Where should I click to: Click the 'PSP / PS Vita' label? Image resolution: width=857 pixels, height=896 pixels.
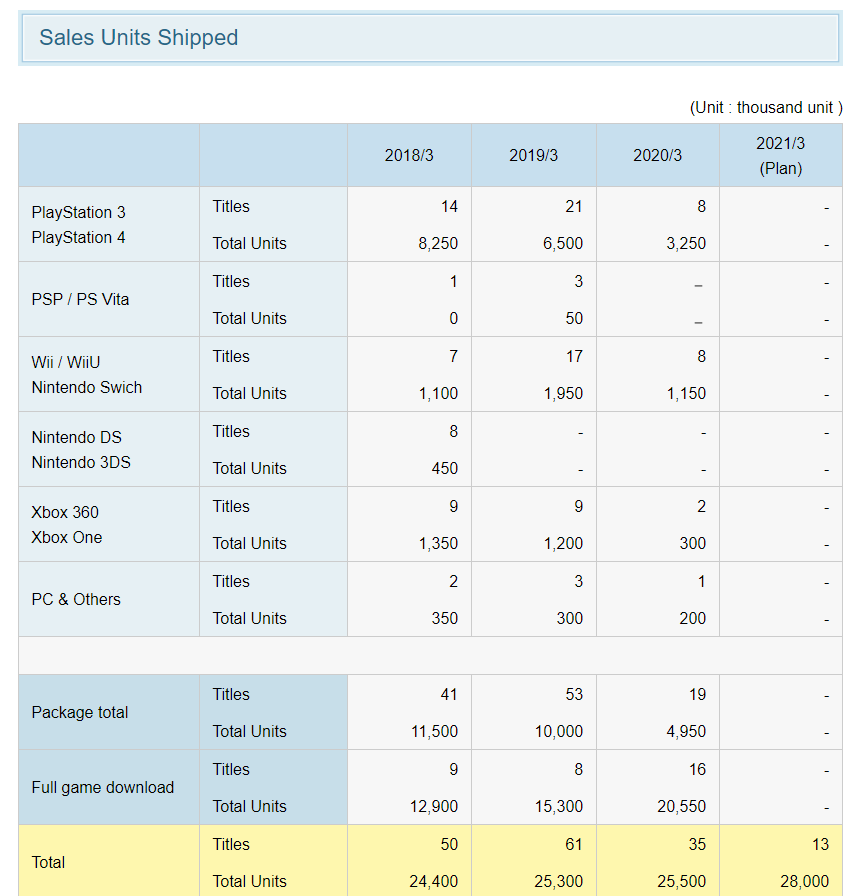click(80, 299)
